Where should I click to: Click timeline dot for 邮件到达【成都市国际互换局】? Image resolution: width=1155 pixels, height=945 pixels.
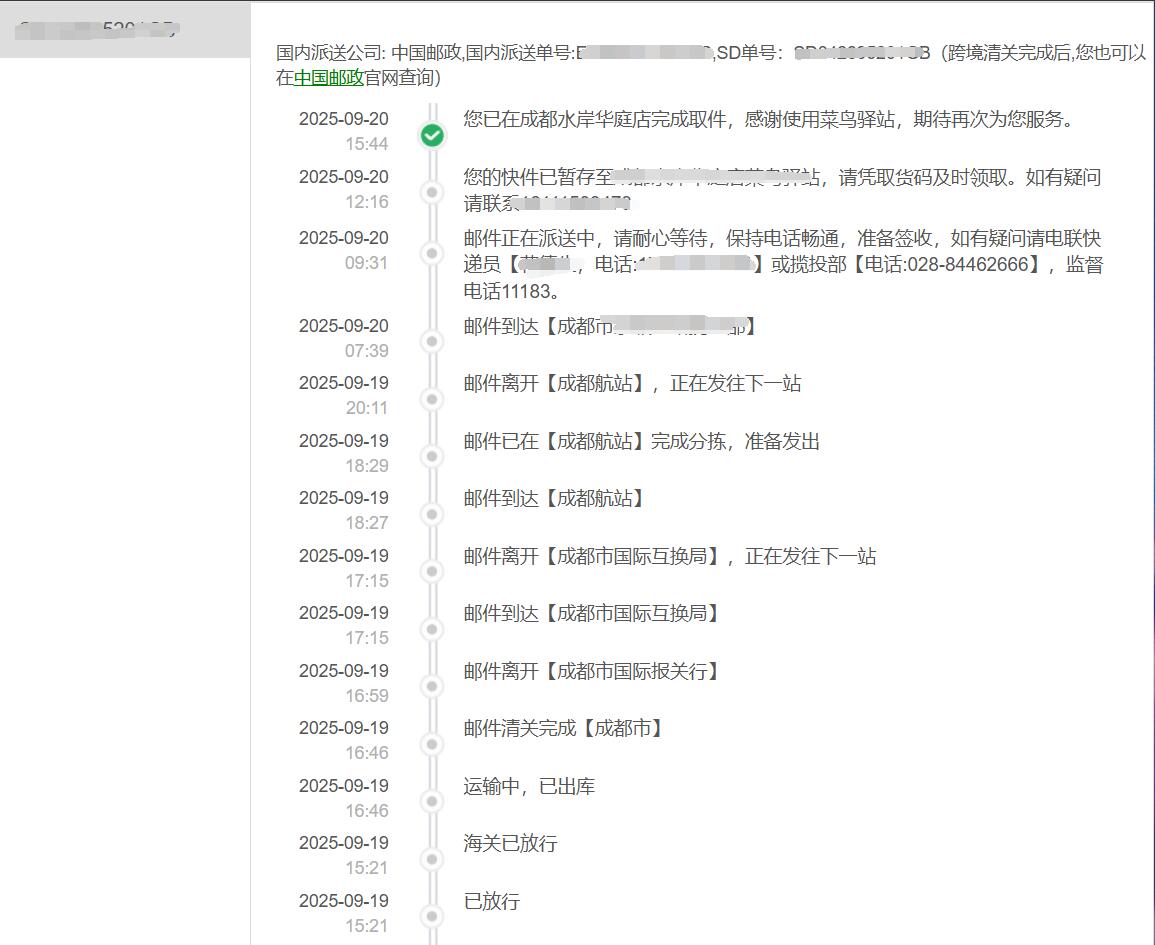click(432, 629)
